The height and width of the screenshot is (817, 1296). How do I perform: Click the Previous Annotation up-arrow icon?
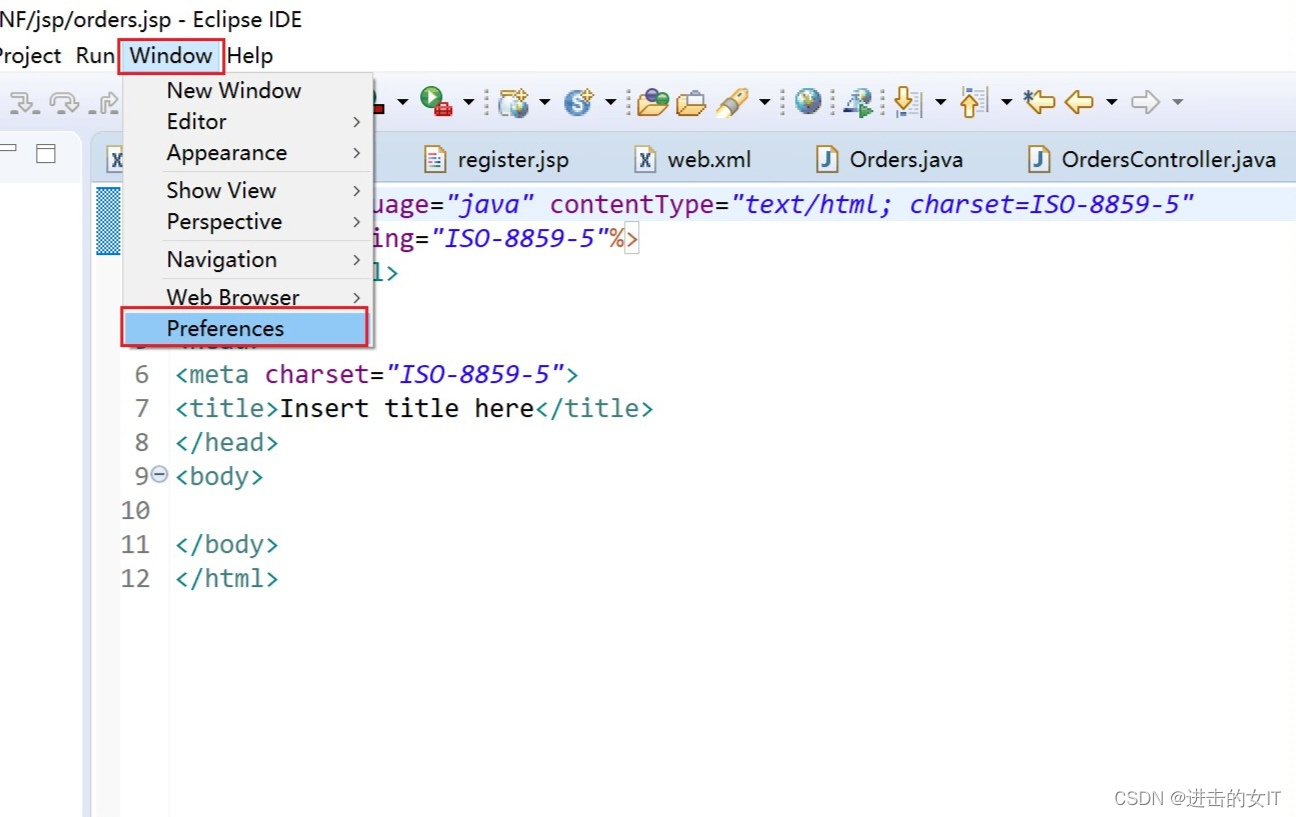pyautogui.click(x=974, y=101)
